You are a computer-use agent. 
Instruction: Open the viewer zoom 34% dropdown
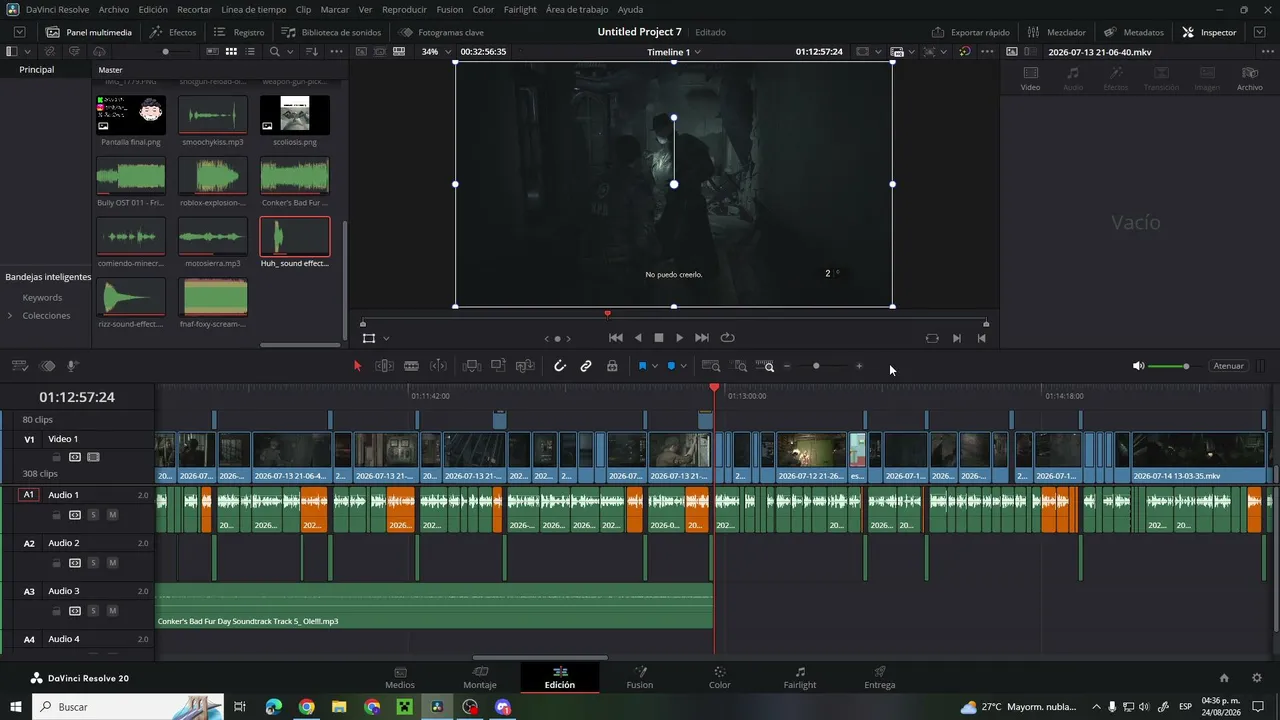pos(436,51)
